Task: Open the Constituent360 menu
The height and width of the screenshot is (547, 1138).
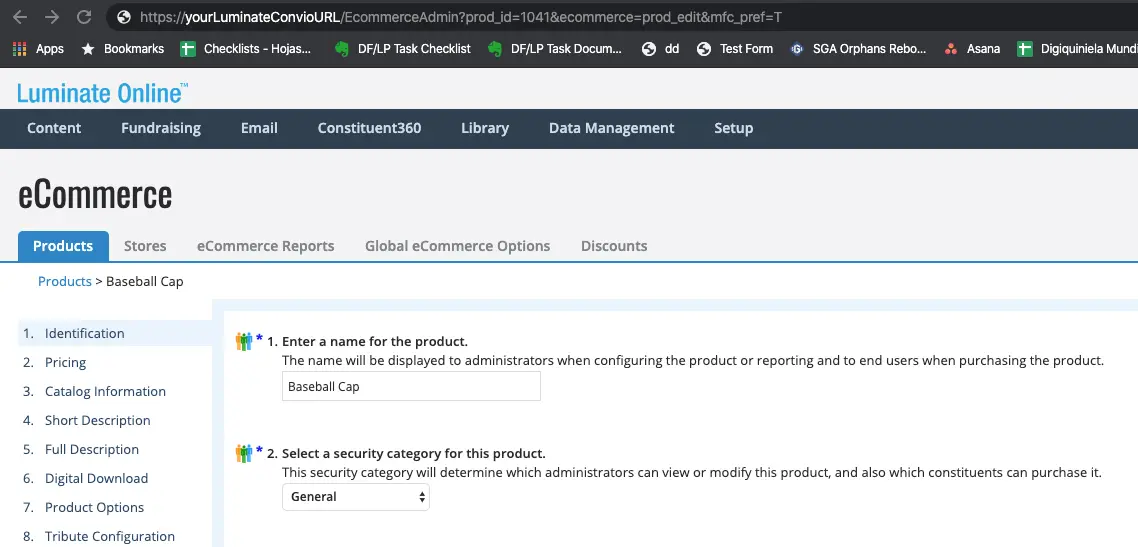Action: (369, 128)
